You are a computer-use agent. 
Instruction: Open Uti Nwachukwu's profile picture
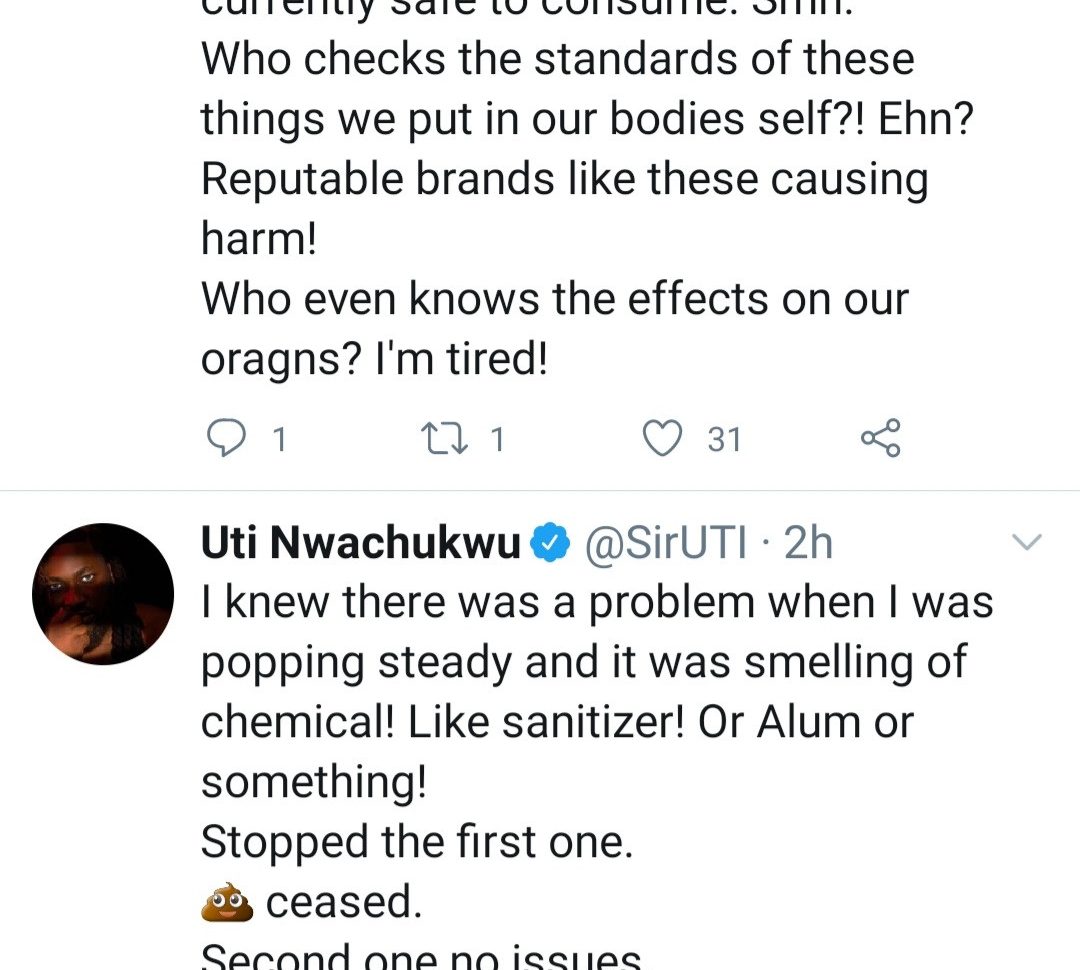[x=103, y=594]
